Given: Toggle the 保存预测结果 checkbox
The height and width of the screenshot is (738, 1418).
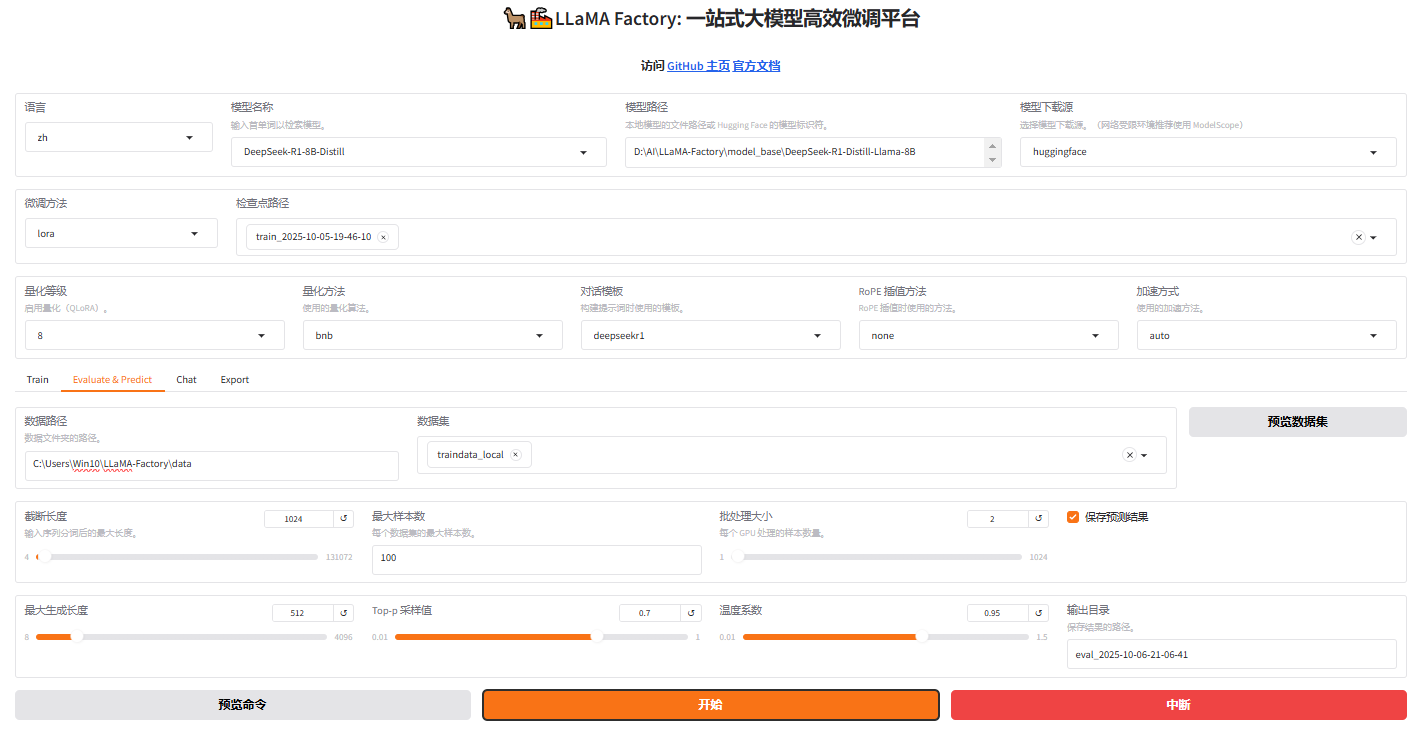Looking at the screenshot, I should (1073, 517).
